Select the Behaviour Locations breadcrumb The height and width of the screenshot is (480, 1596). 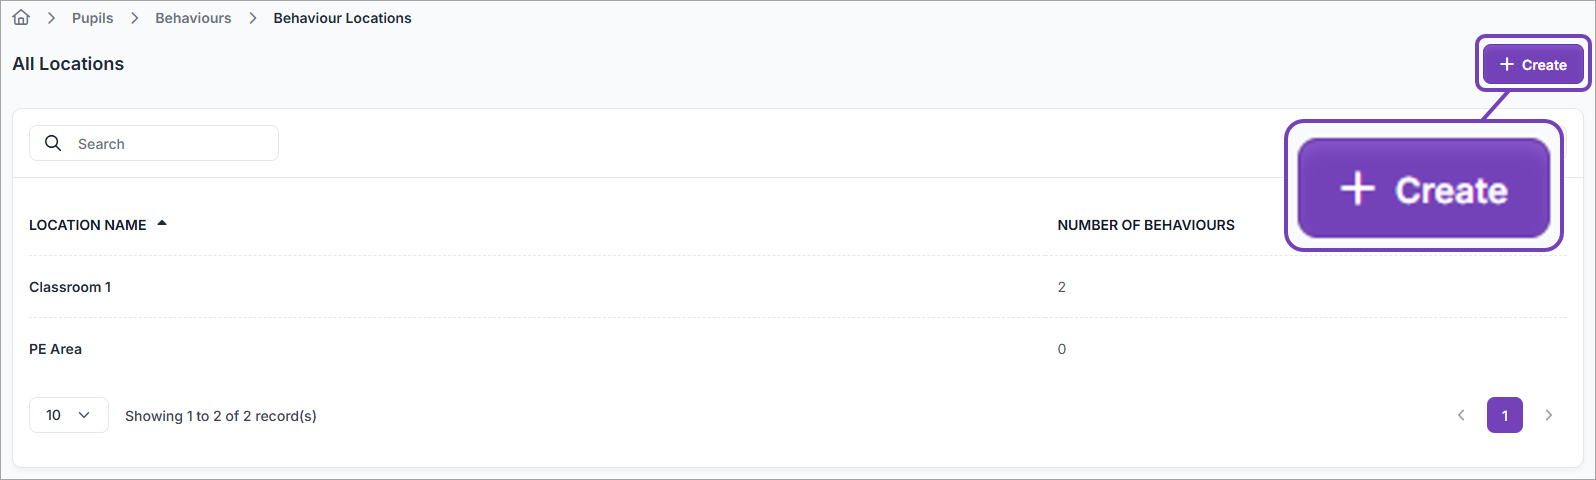click(342, 18)
